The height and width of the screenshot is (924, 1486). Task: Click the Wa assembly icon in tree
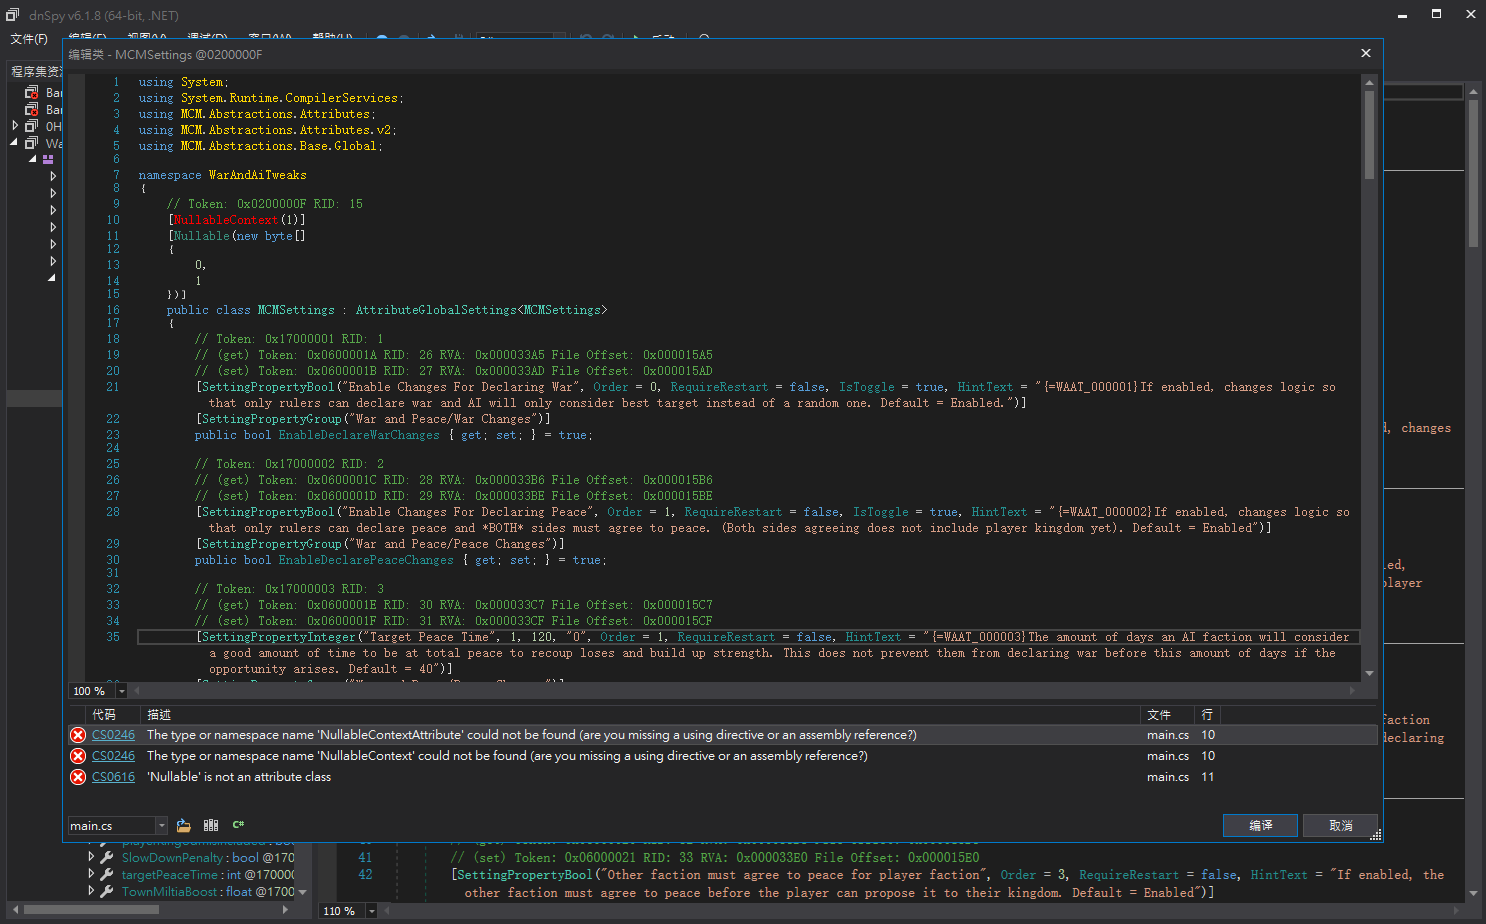click(x=32, y=143)
